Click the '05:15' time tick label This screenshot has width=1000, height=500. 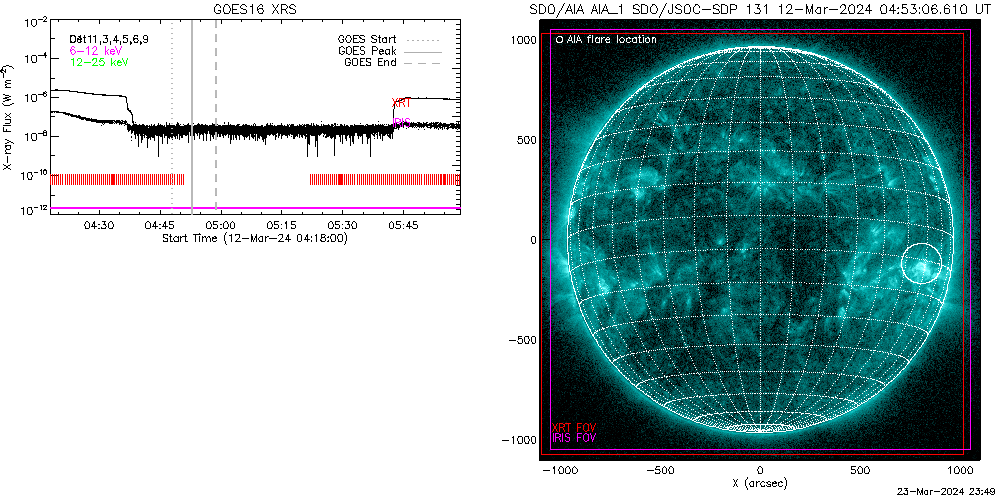click(x=281, y=224)
